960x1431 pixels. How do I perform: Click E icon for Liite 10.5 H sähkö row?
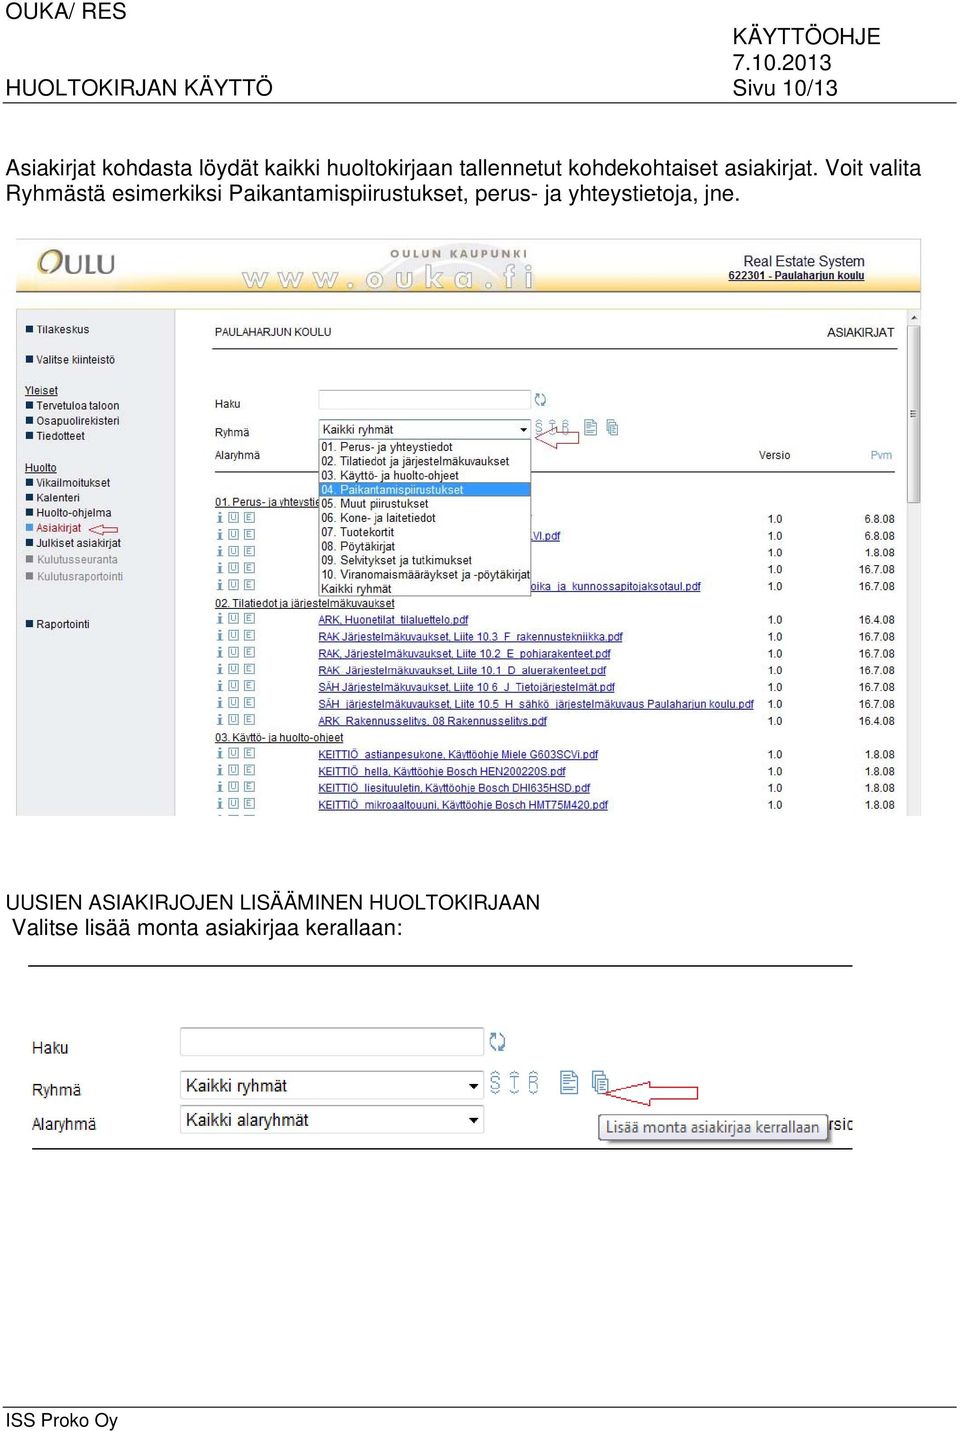tap(249, 703)
